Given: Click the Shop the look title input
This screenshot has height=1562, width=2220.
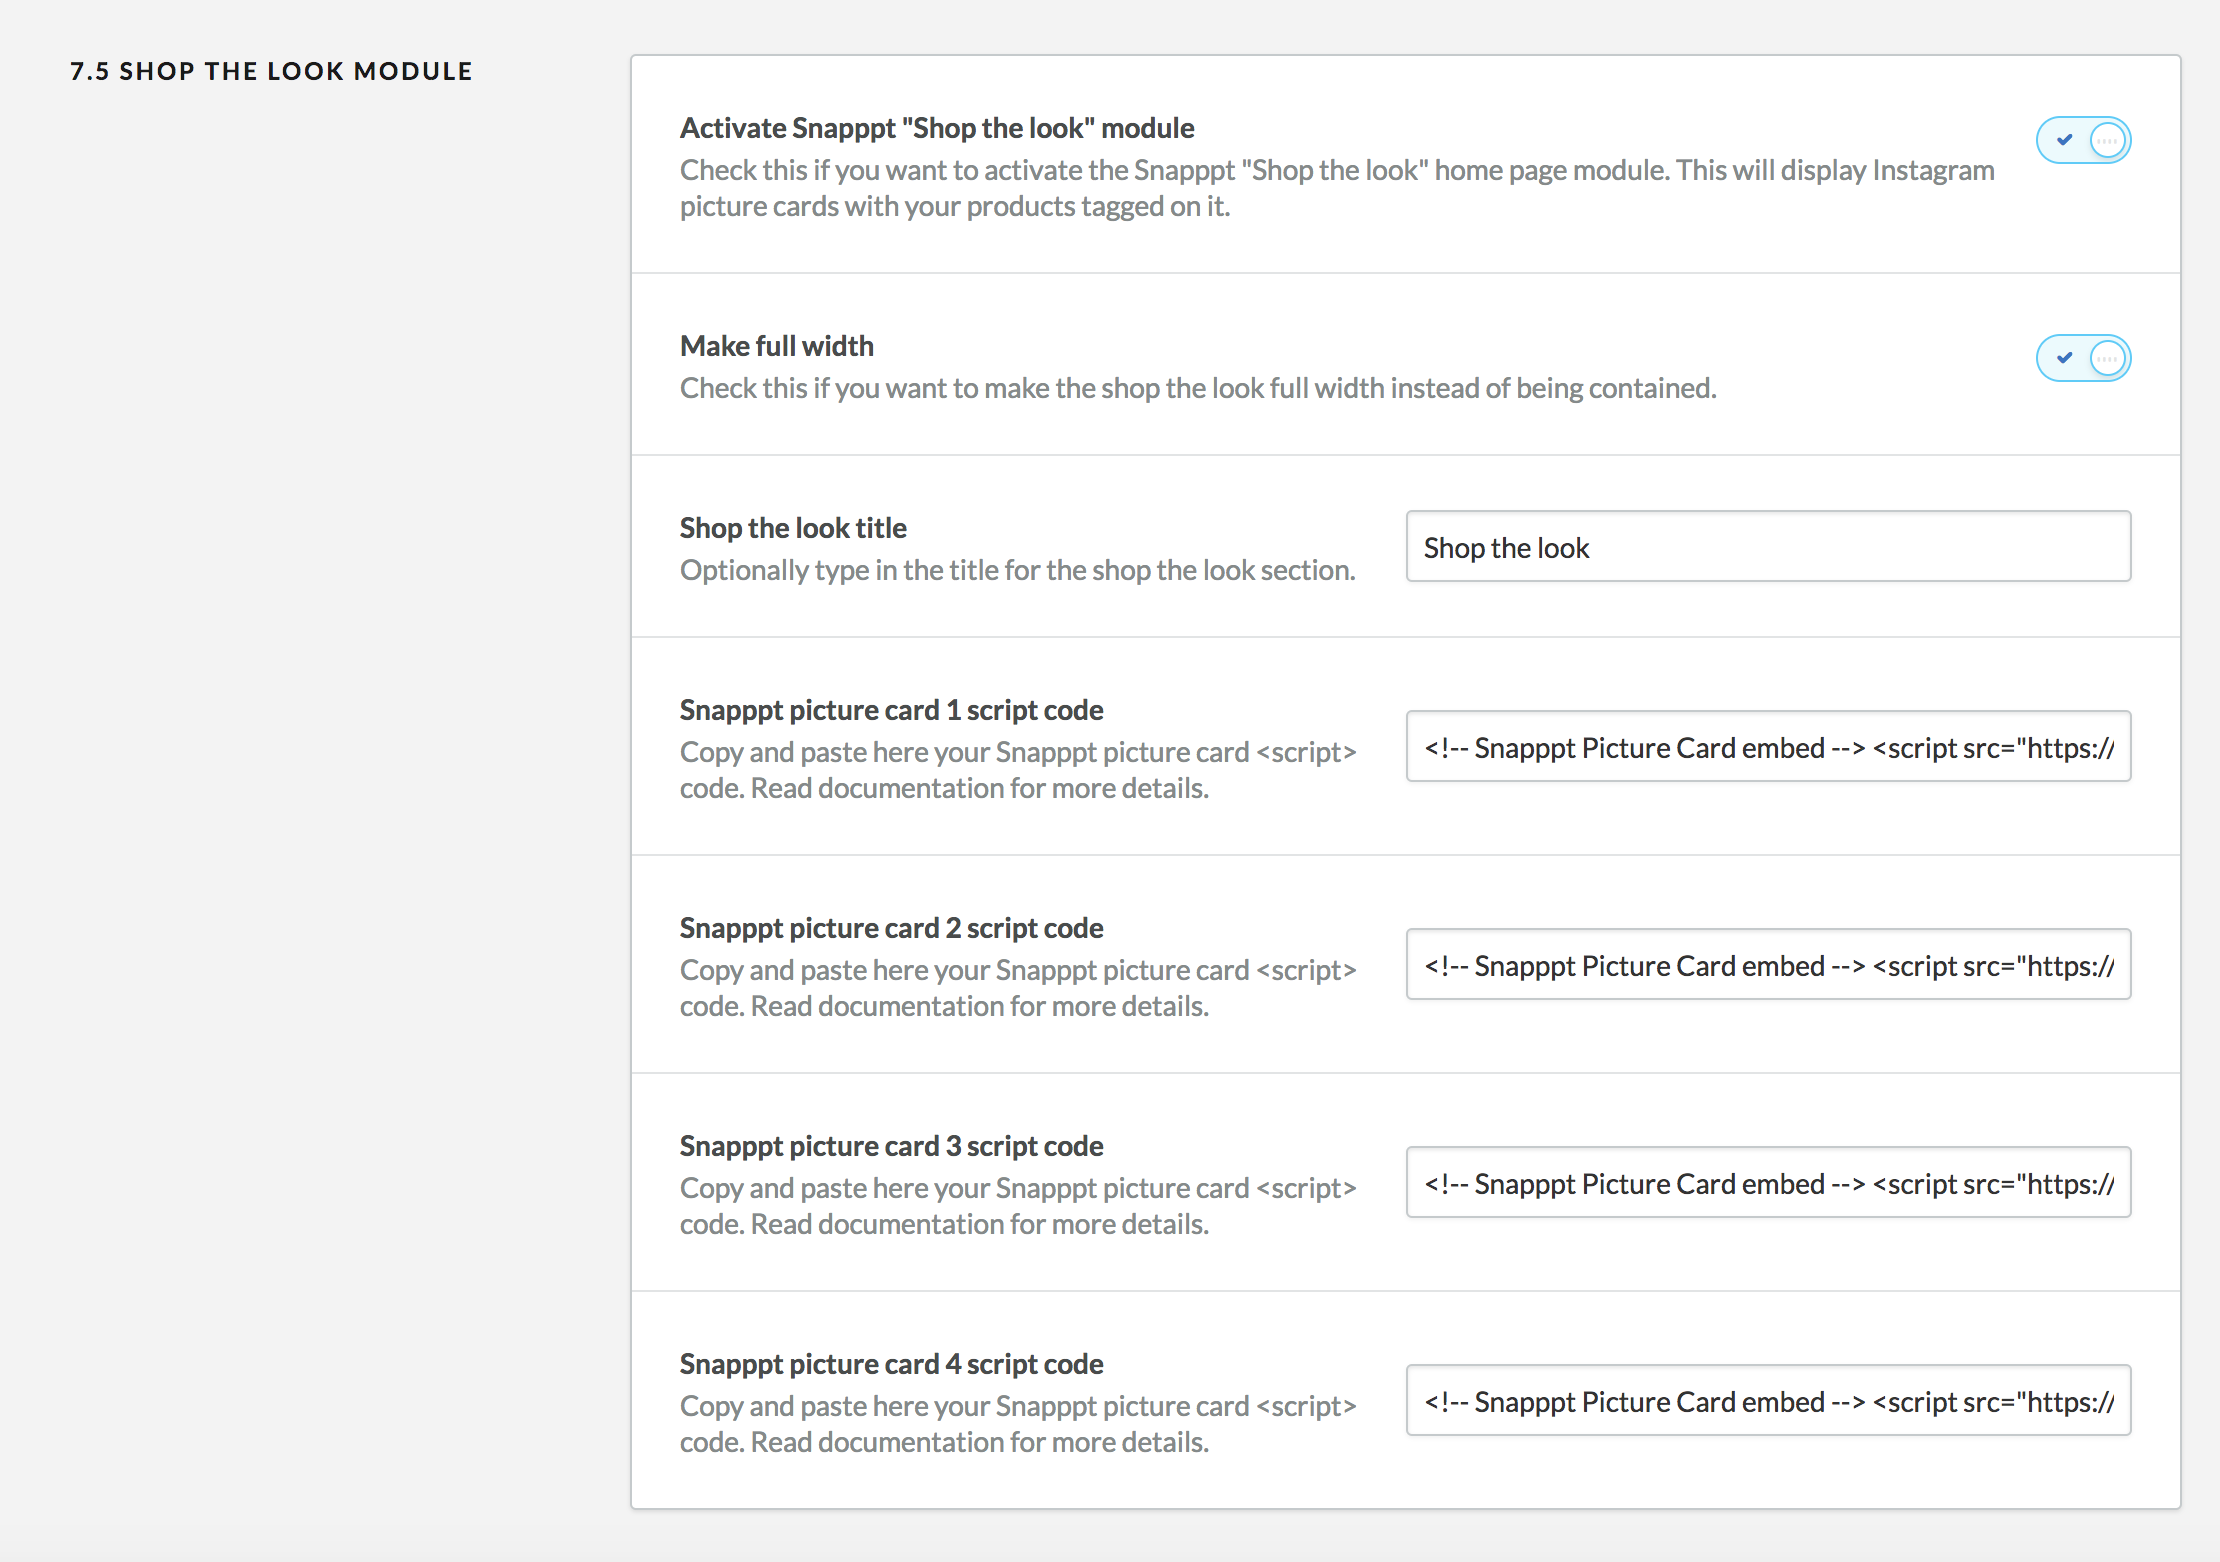Looking at the screenshot, I should 1768,546.
